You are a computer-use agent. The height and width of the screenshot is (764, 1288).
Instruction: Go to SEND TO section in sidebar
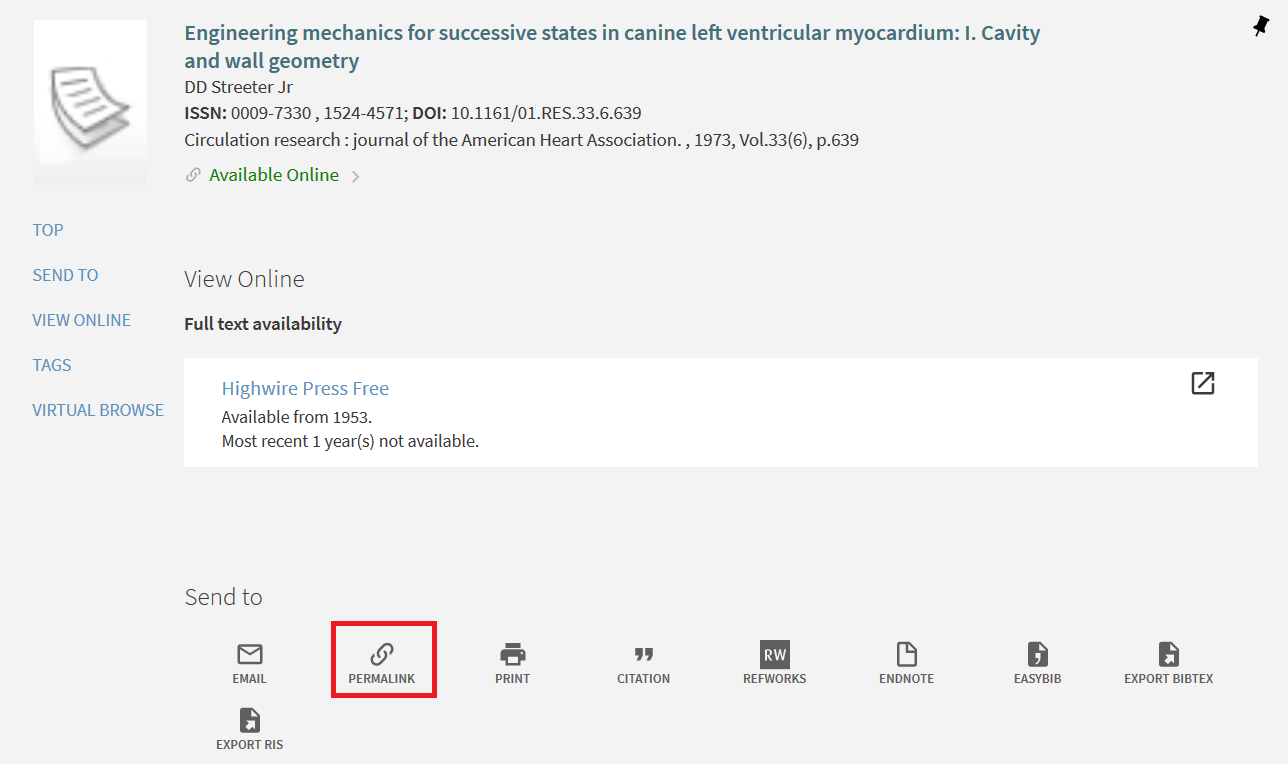tap(65, 275)
